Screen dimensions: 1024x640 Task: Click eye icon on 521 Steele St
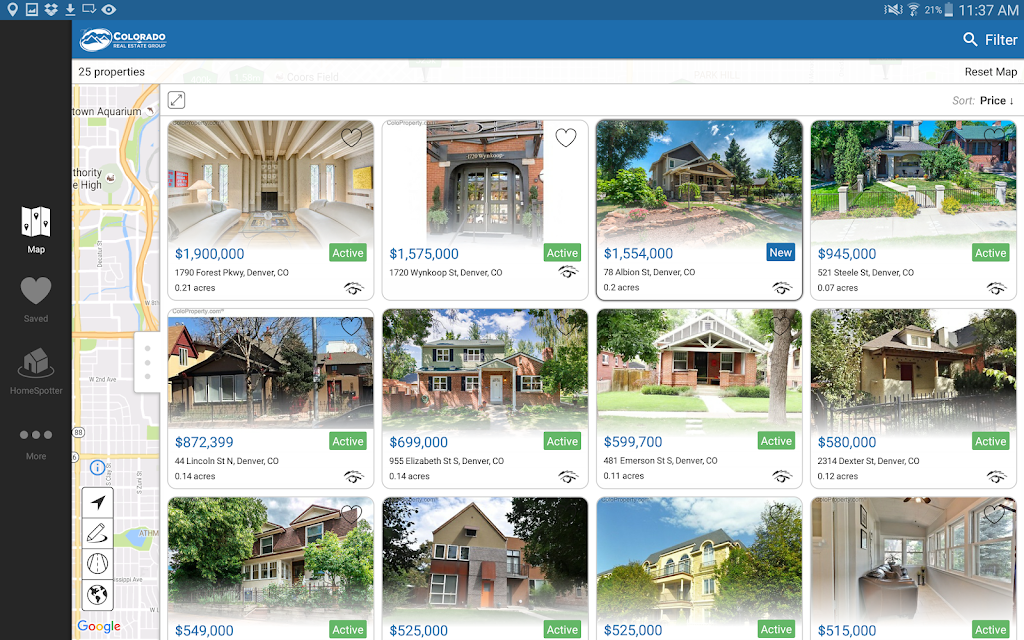click(996, 288)
